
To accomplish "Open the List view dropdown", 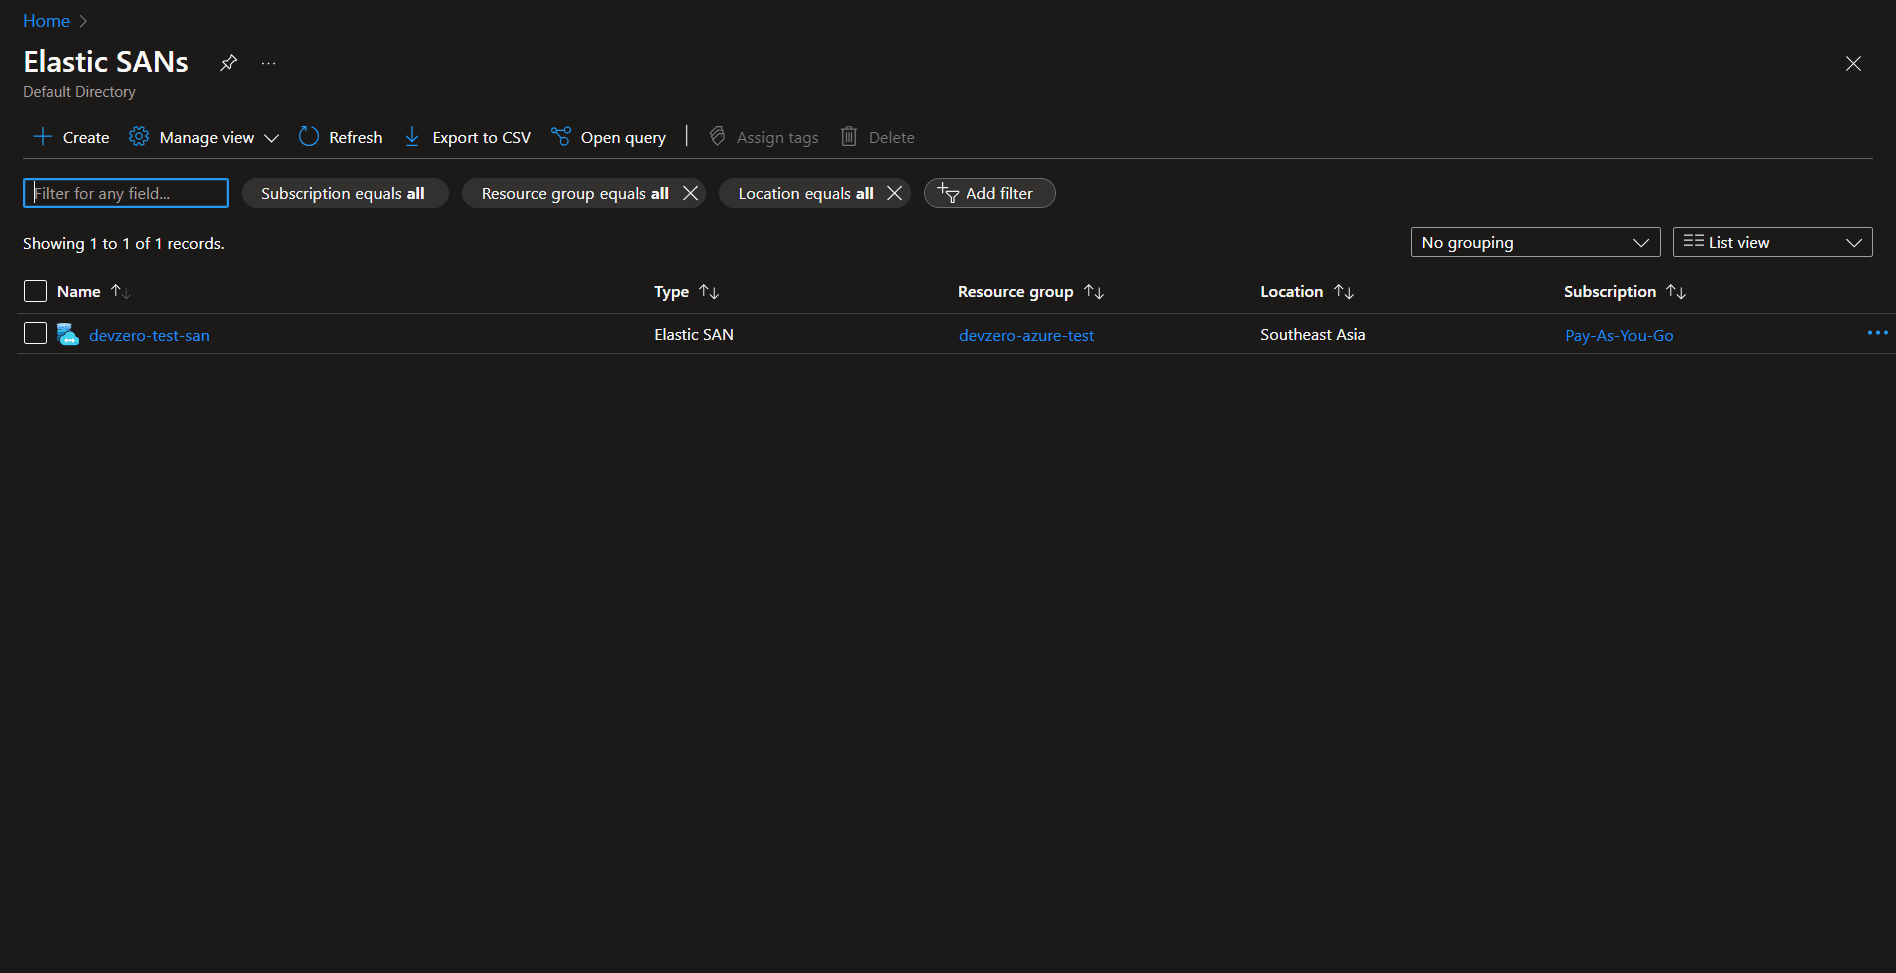I will point(1772,241).
